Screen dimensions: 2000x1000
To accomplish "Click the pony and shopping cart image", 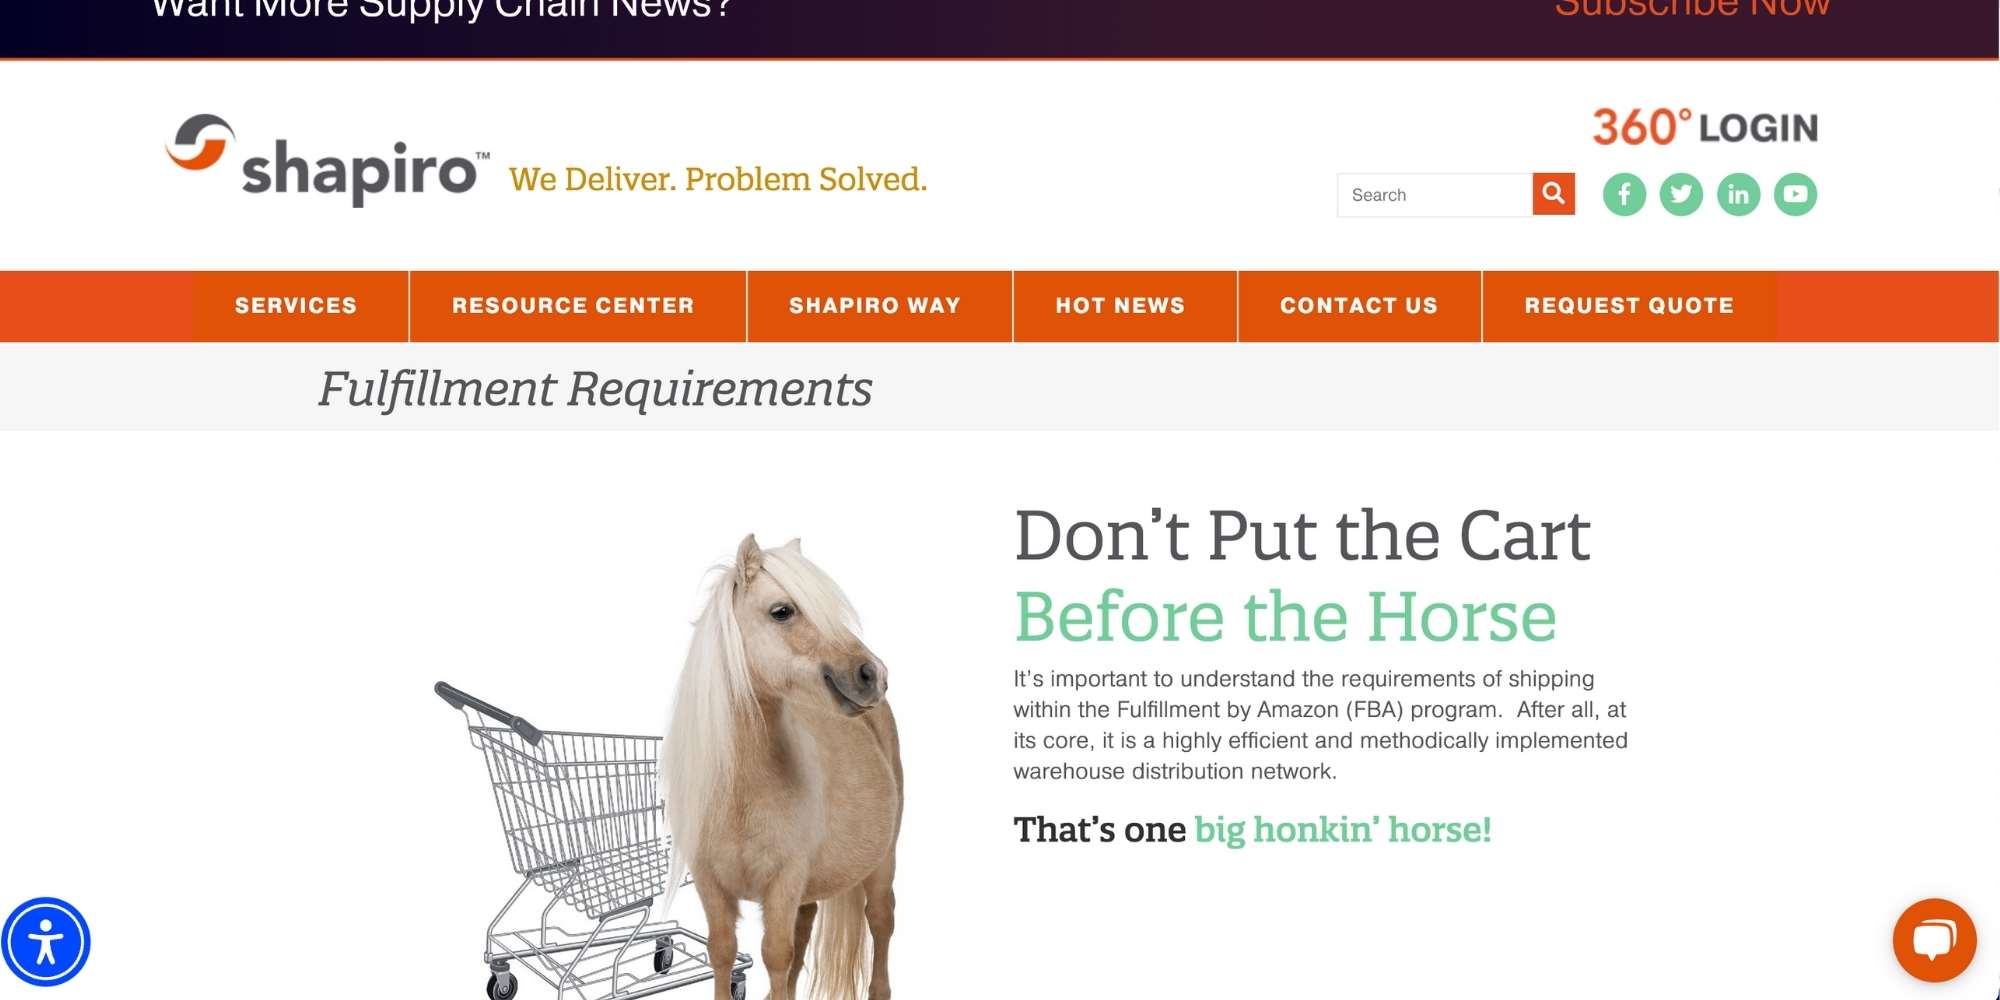I will point(670,765).
